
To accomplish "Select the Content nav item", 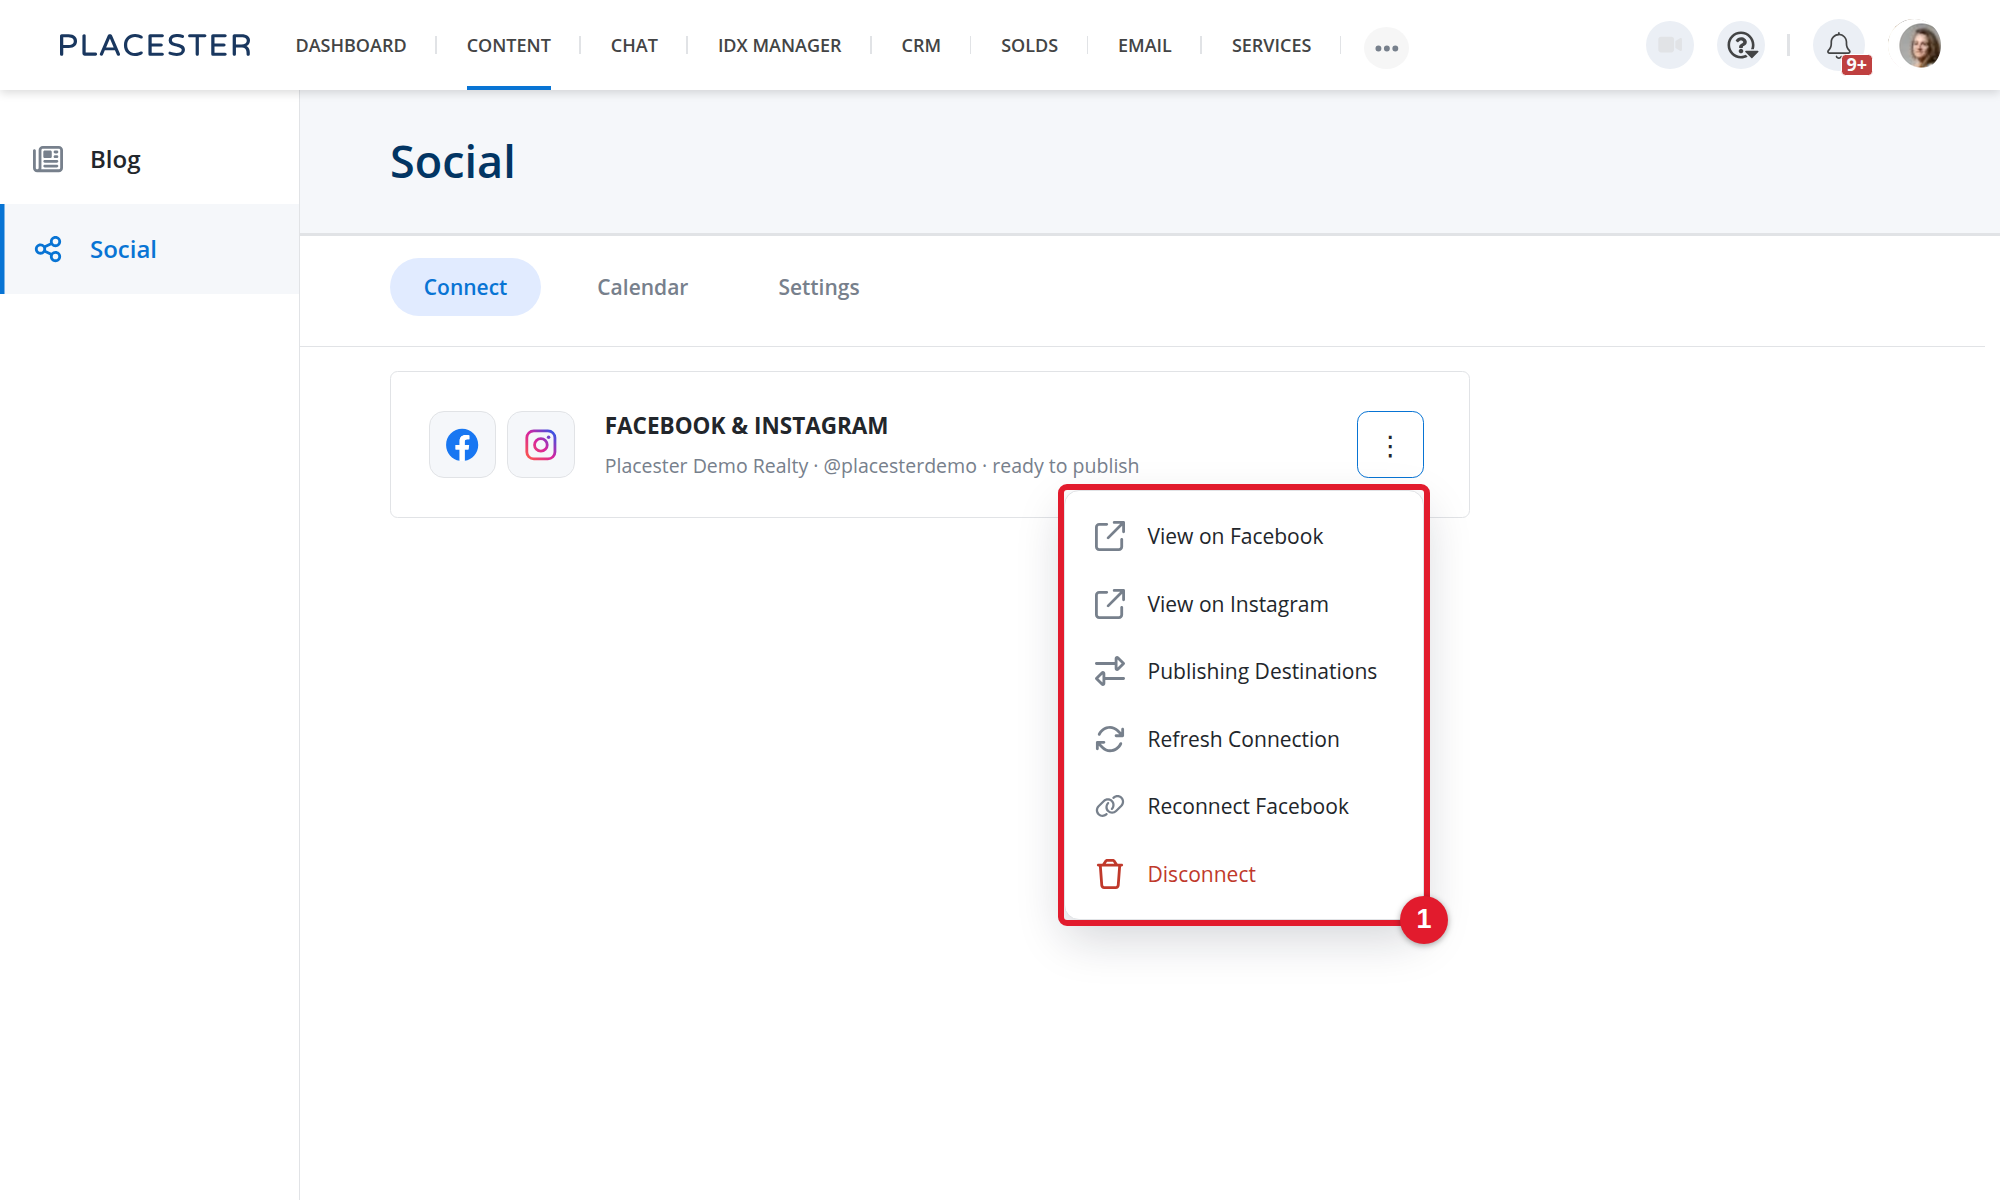I will click(x=508, y=45).
